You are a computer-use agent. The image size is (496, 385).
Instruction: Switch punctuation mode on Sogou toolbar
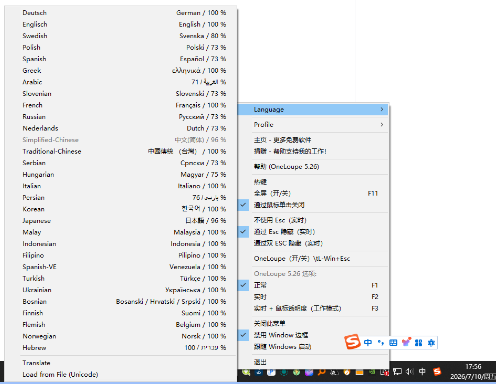[381, 343]
